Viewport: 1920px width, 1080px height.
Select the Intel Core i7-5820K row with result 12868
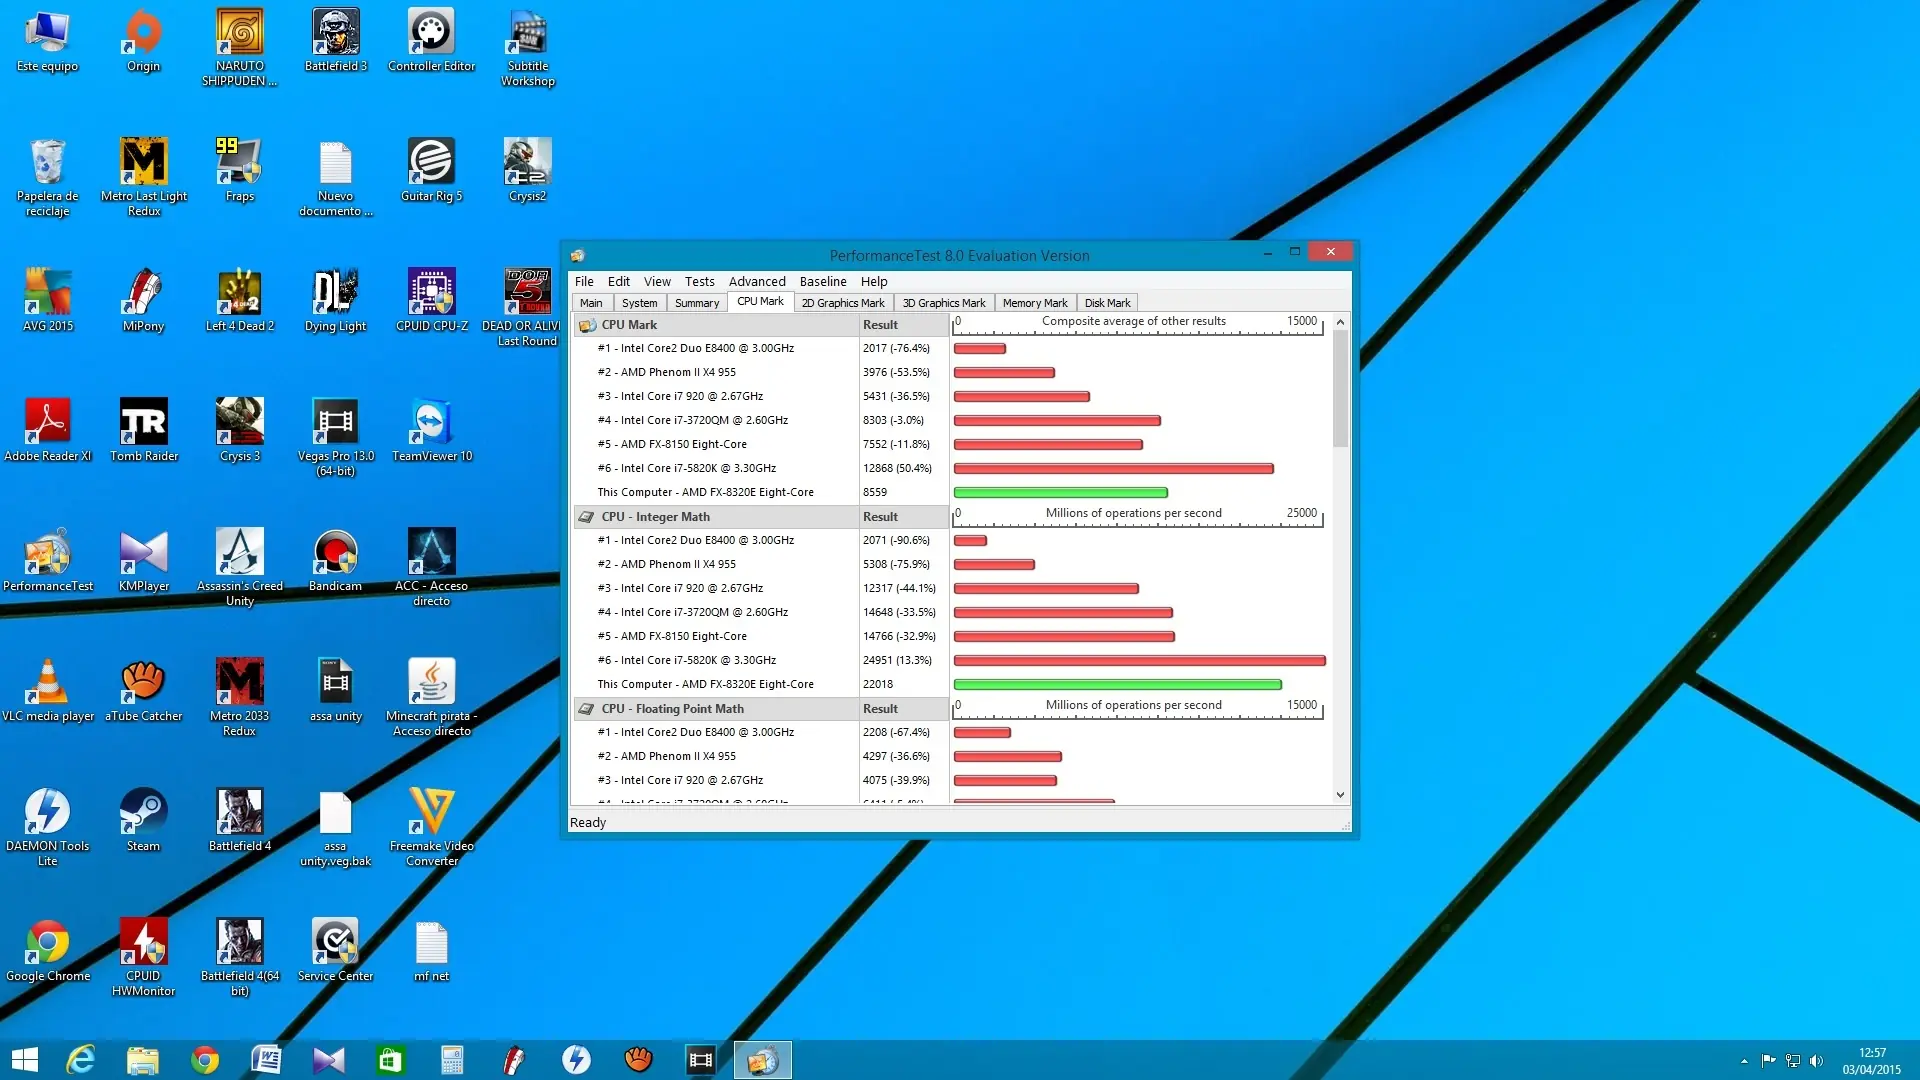[760, 468]
